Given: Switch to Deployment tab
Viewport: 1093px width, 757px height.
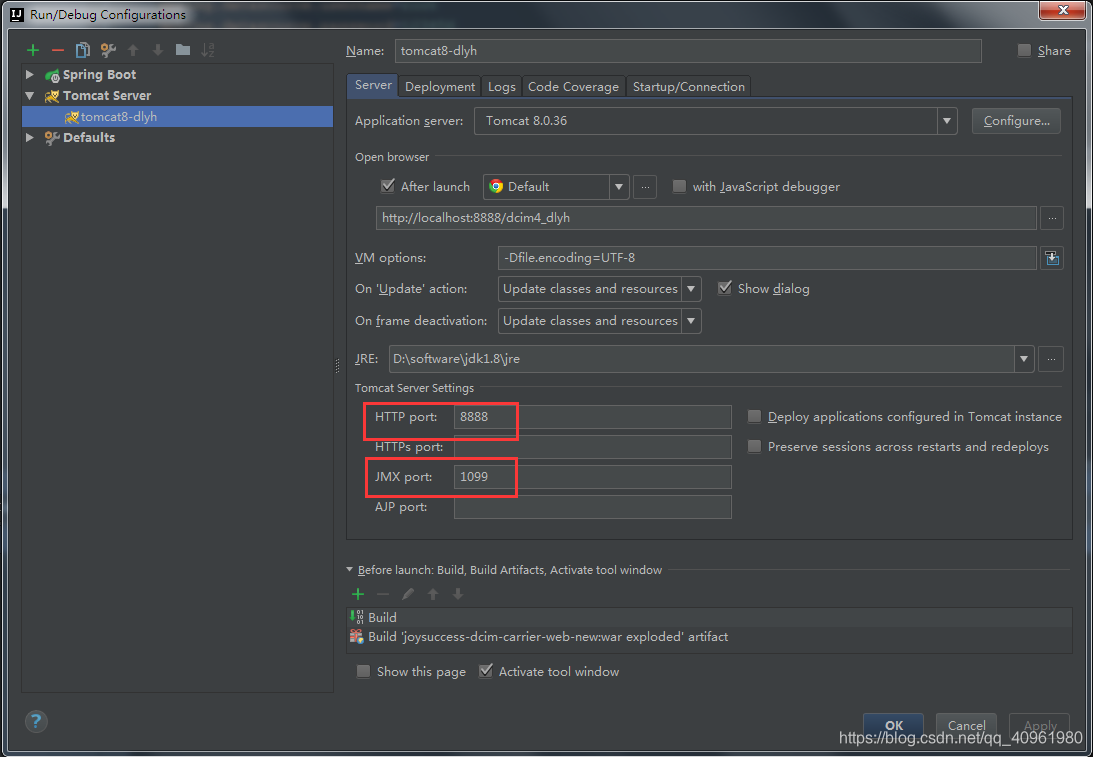Looking at the screenshot, I should coord(440,86).
